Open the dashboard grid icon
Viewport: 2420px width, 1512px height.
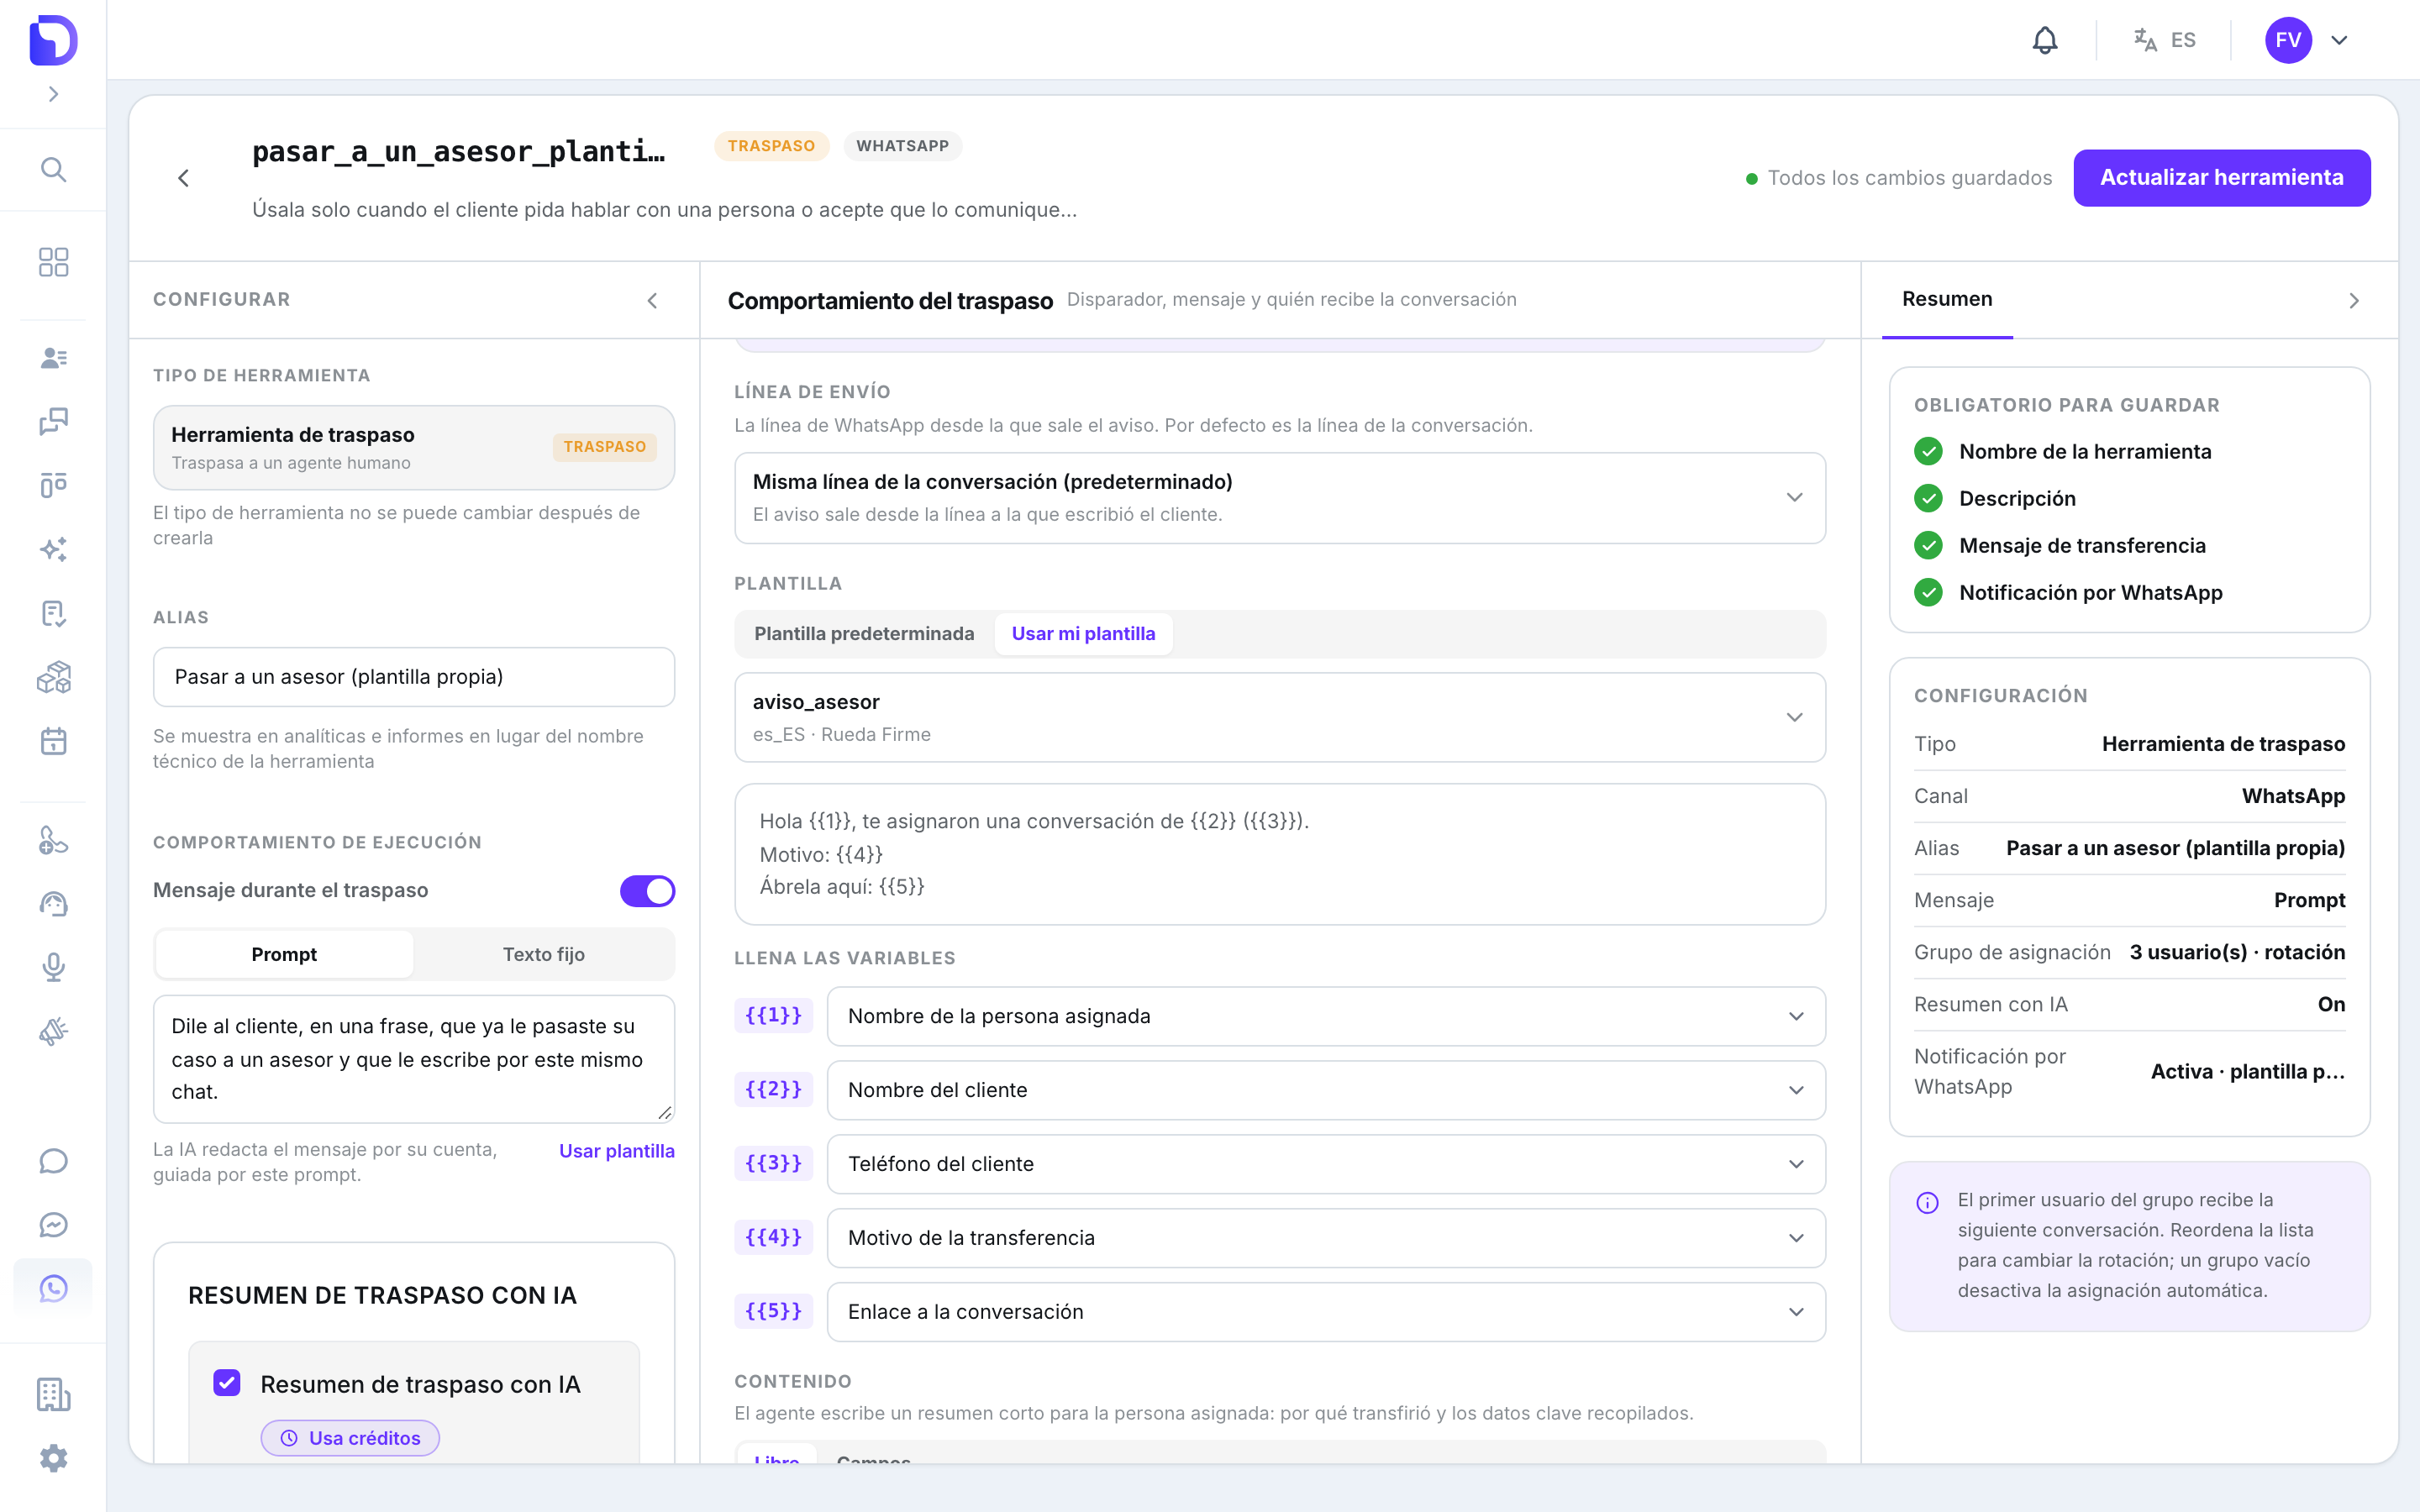pos(53,262)
